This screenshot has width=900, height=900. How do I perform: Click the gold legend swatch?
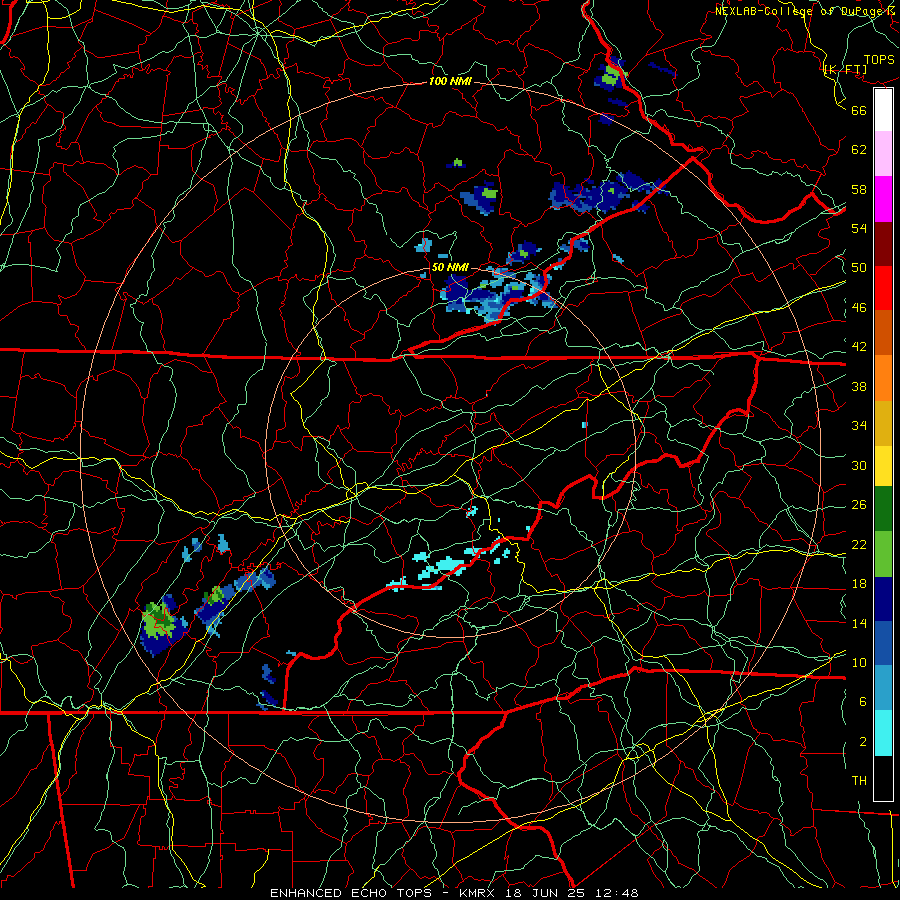[x=883, y=424]
